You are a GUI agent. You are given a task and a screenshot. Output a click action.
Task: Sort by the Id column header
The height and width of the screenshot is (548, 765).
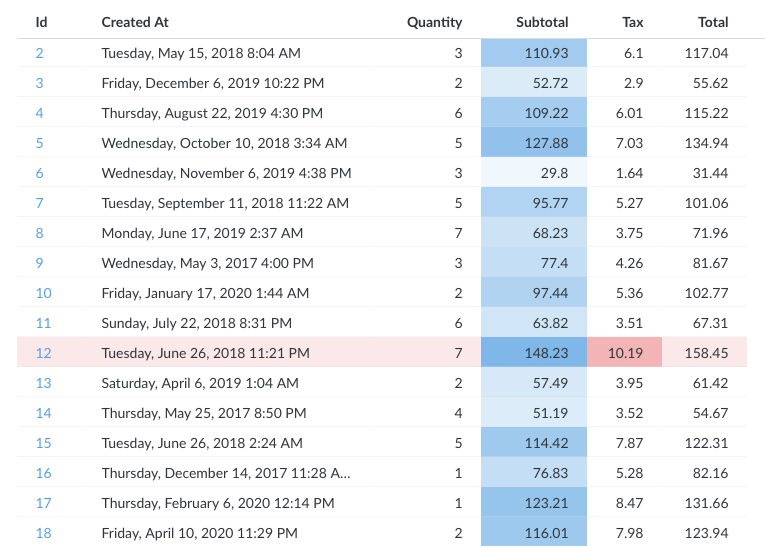coord(41,22)
